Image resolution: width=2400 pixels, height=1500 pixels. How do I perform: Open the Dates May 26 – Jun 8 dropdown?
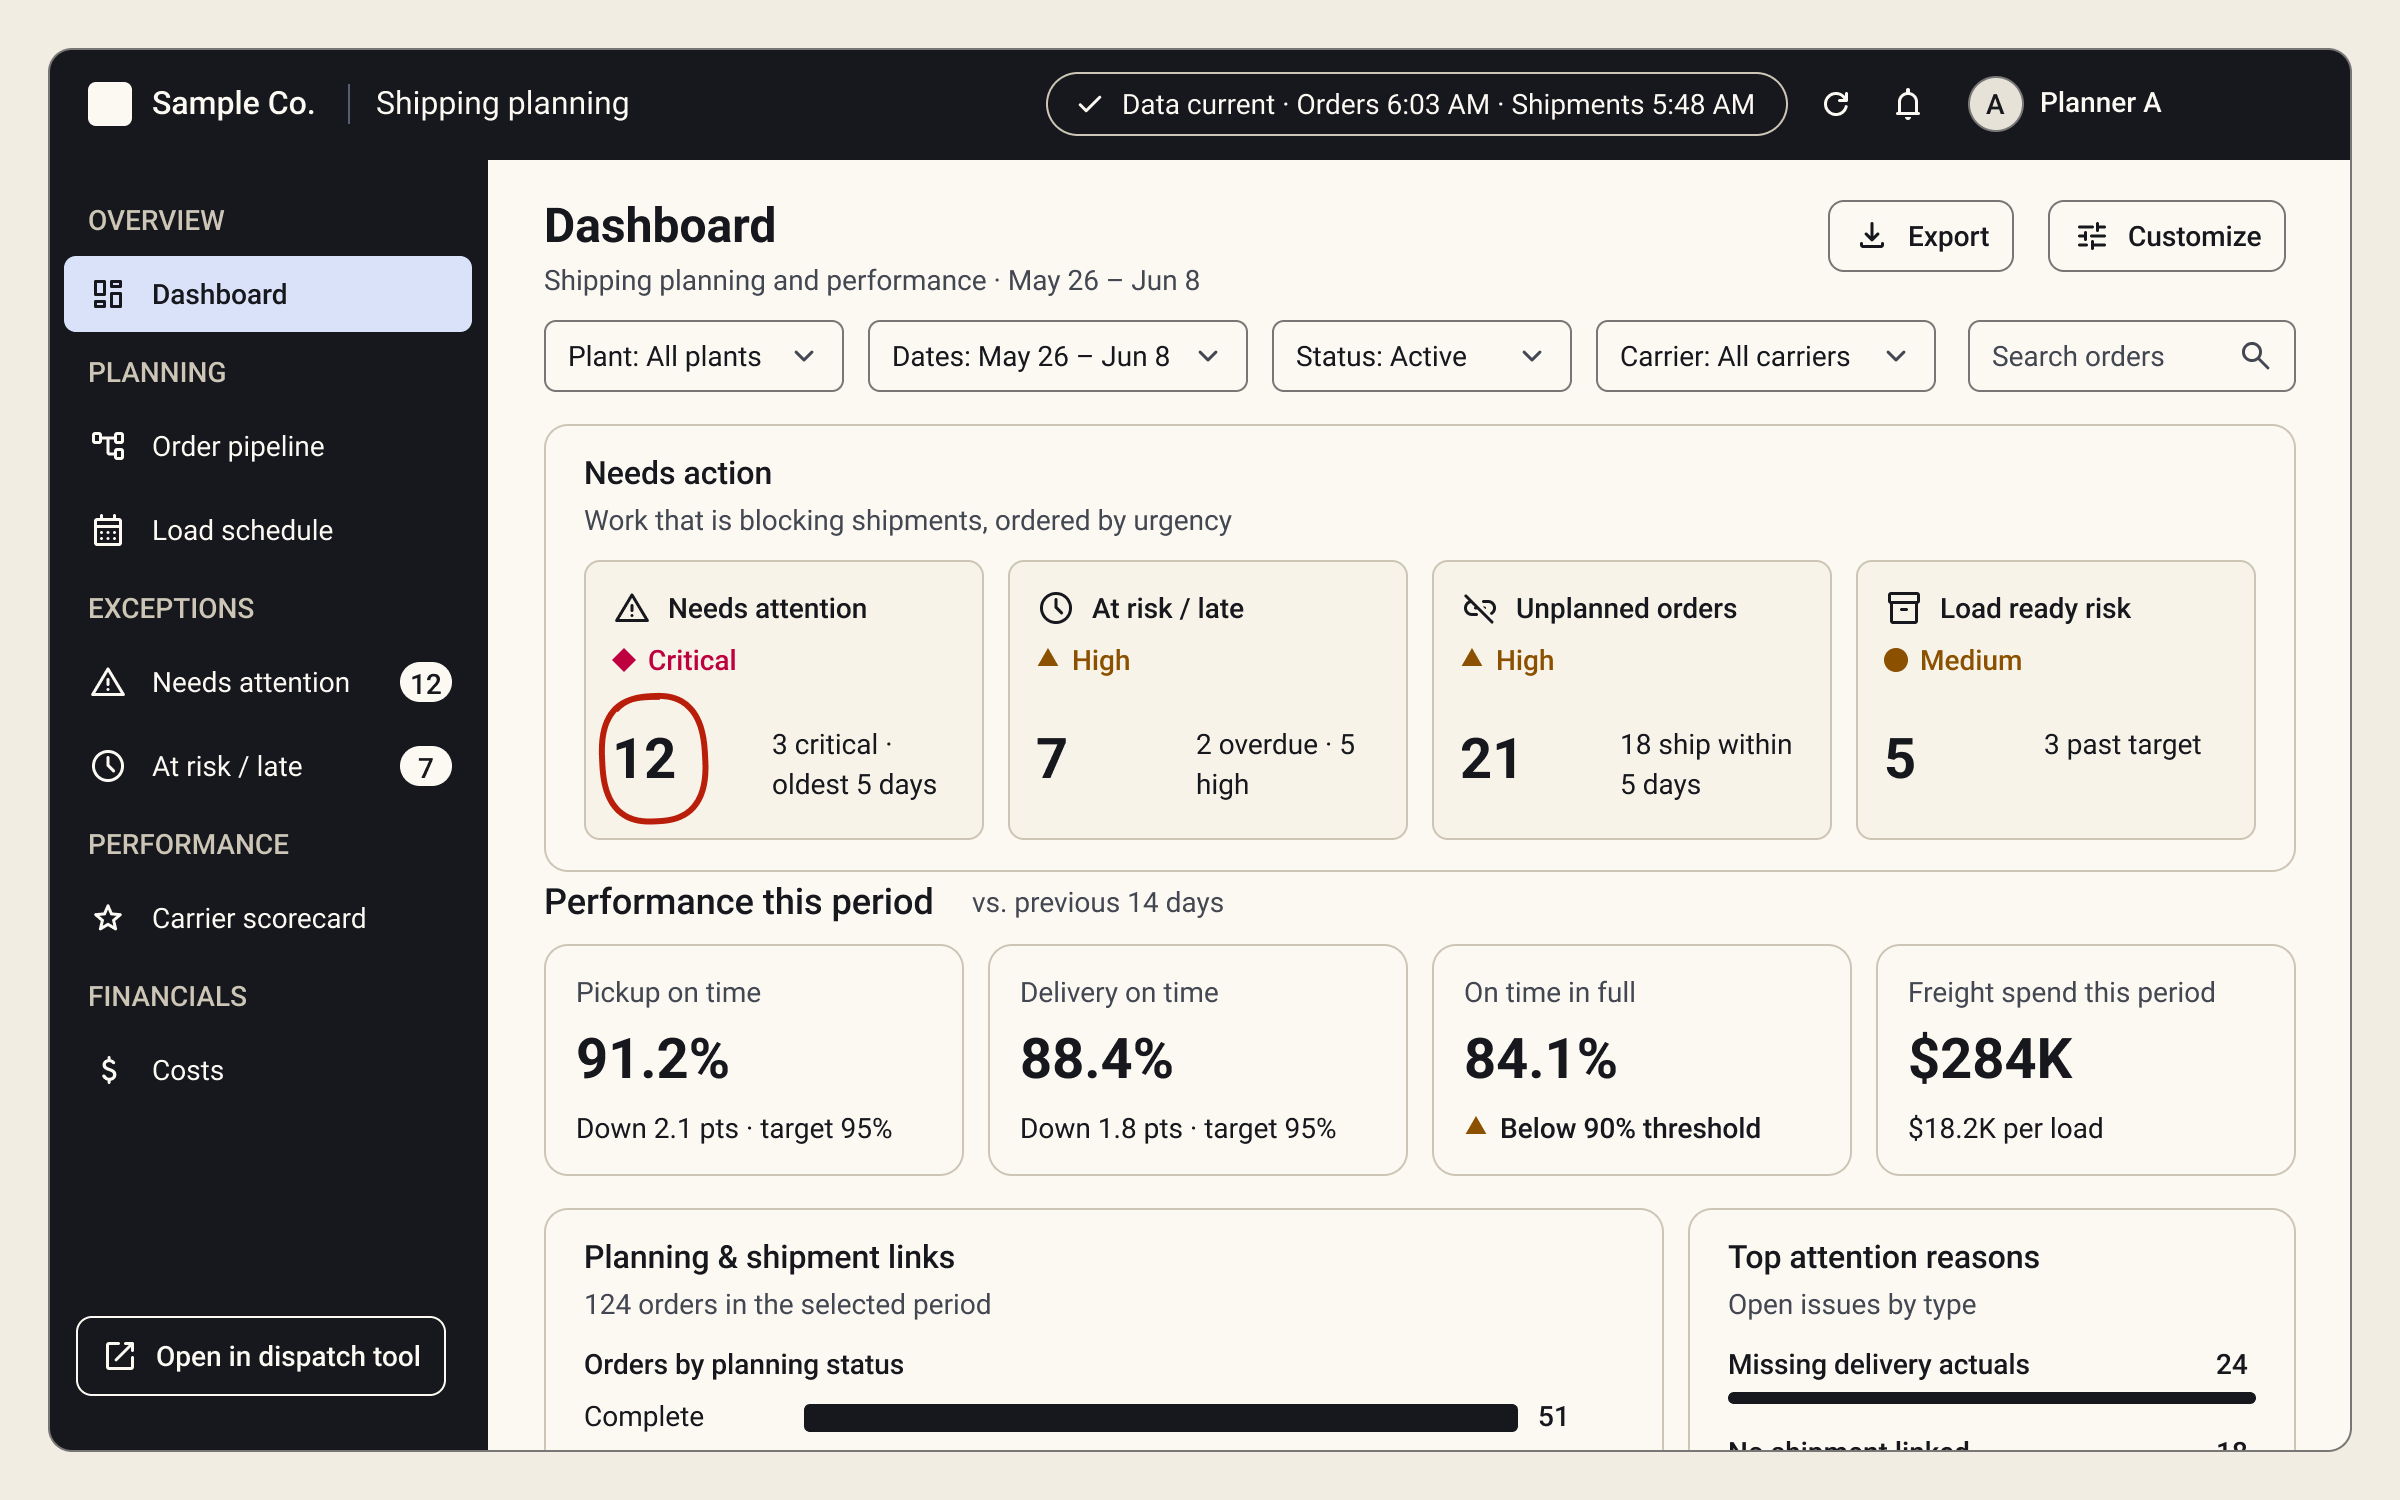(x=1058, y=356)
